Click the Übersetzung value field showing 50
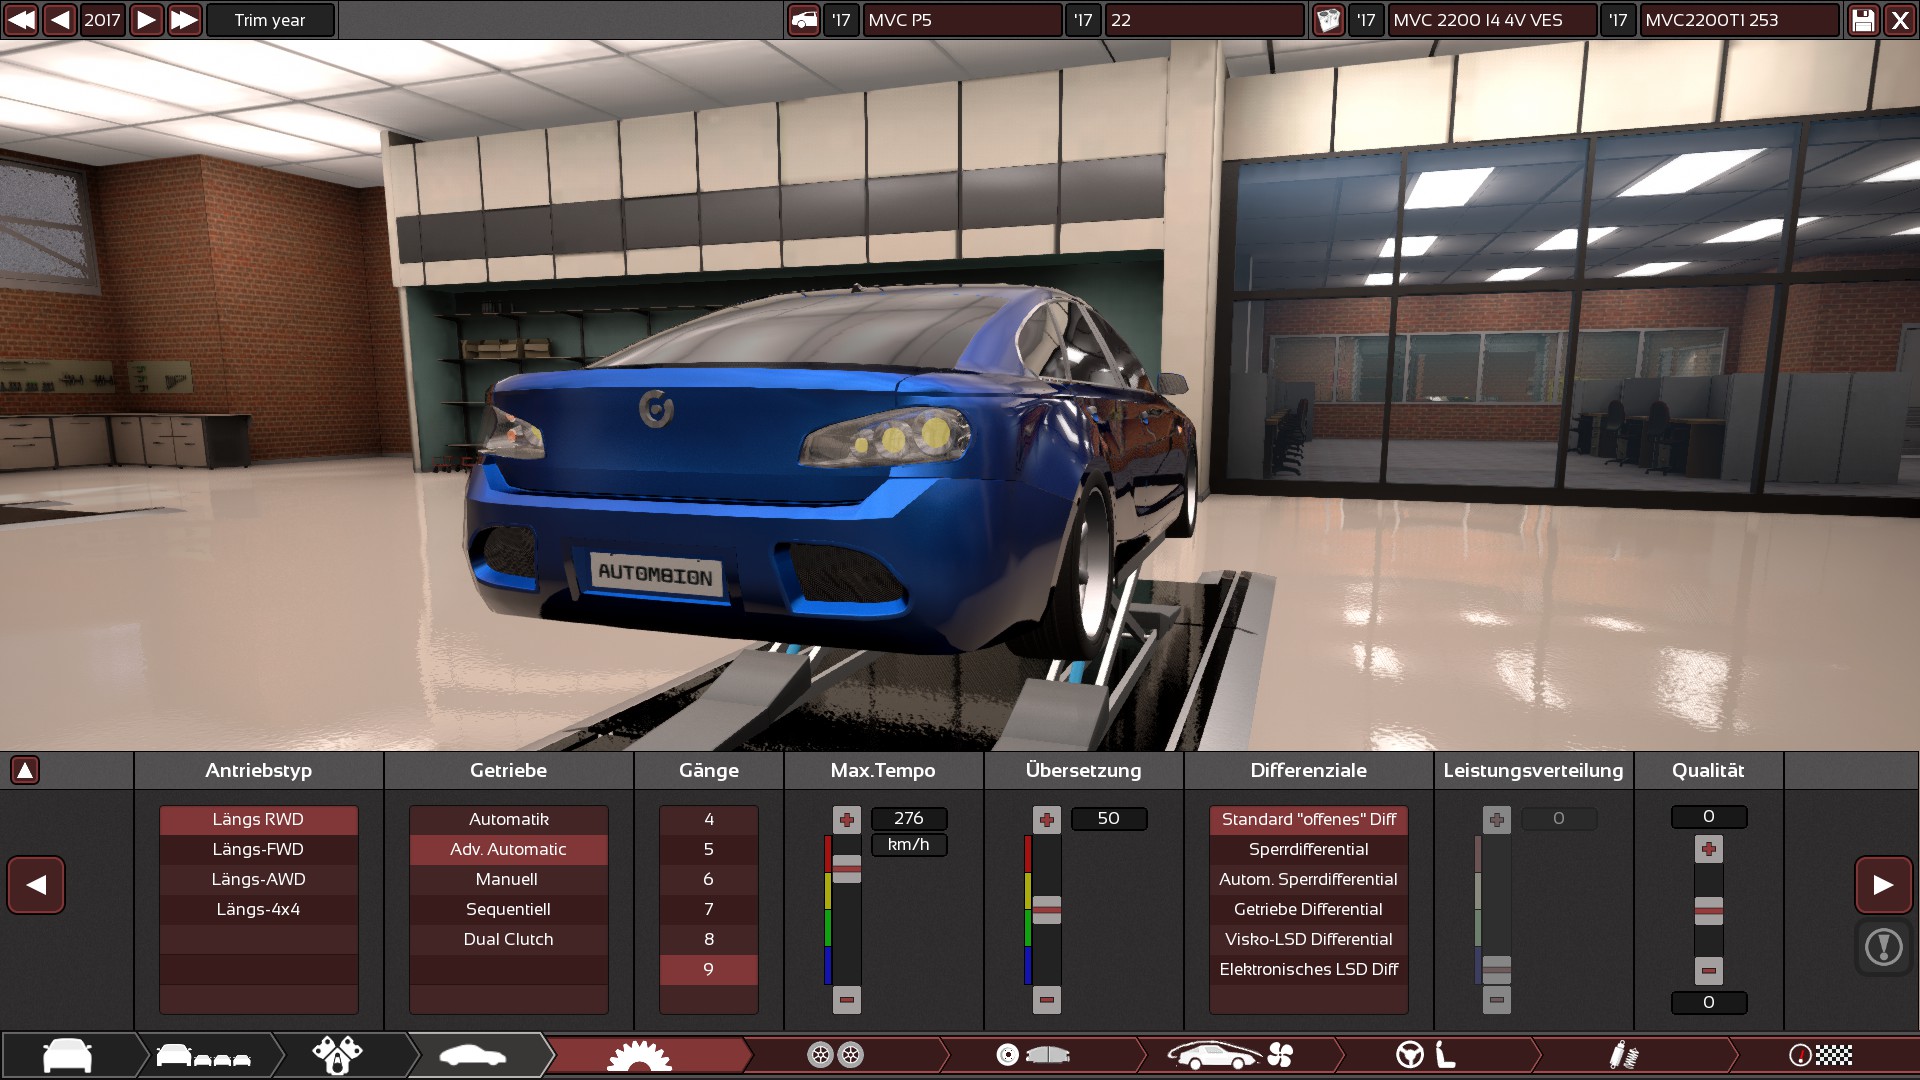Screen dimensions: 1920x1080 point(1109,819)
